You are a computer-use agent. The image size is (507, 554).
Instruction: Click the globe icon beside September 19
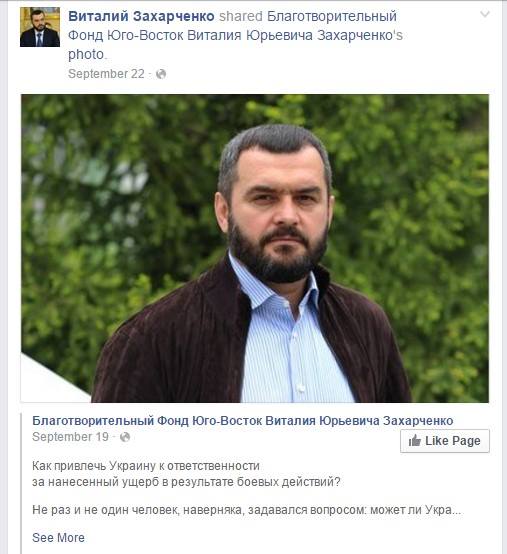click(x=125, y=437)
